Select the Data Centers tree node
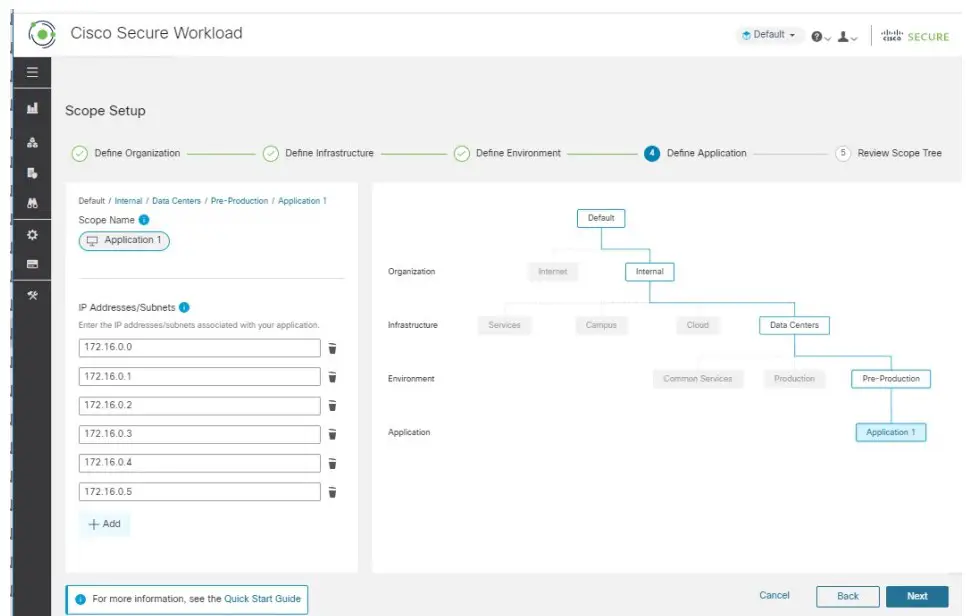 click(x=794, y=325)
